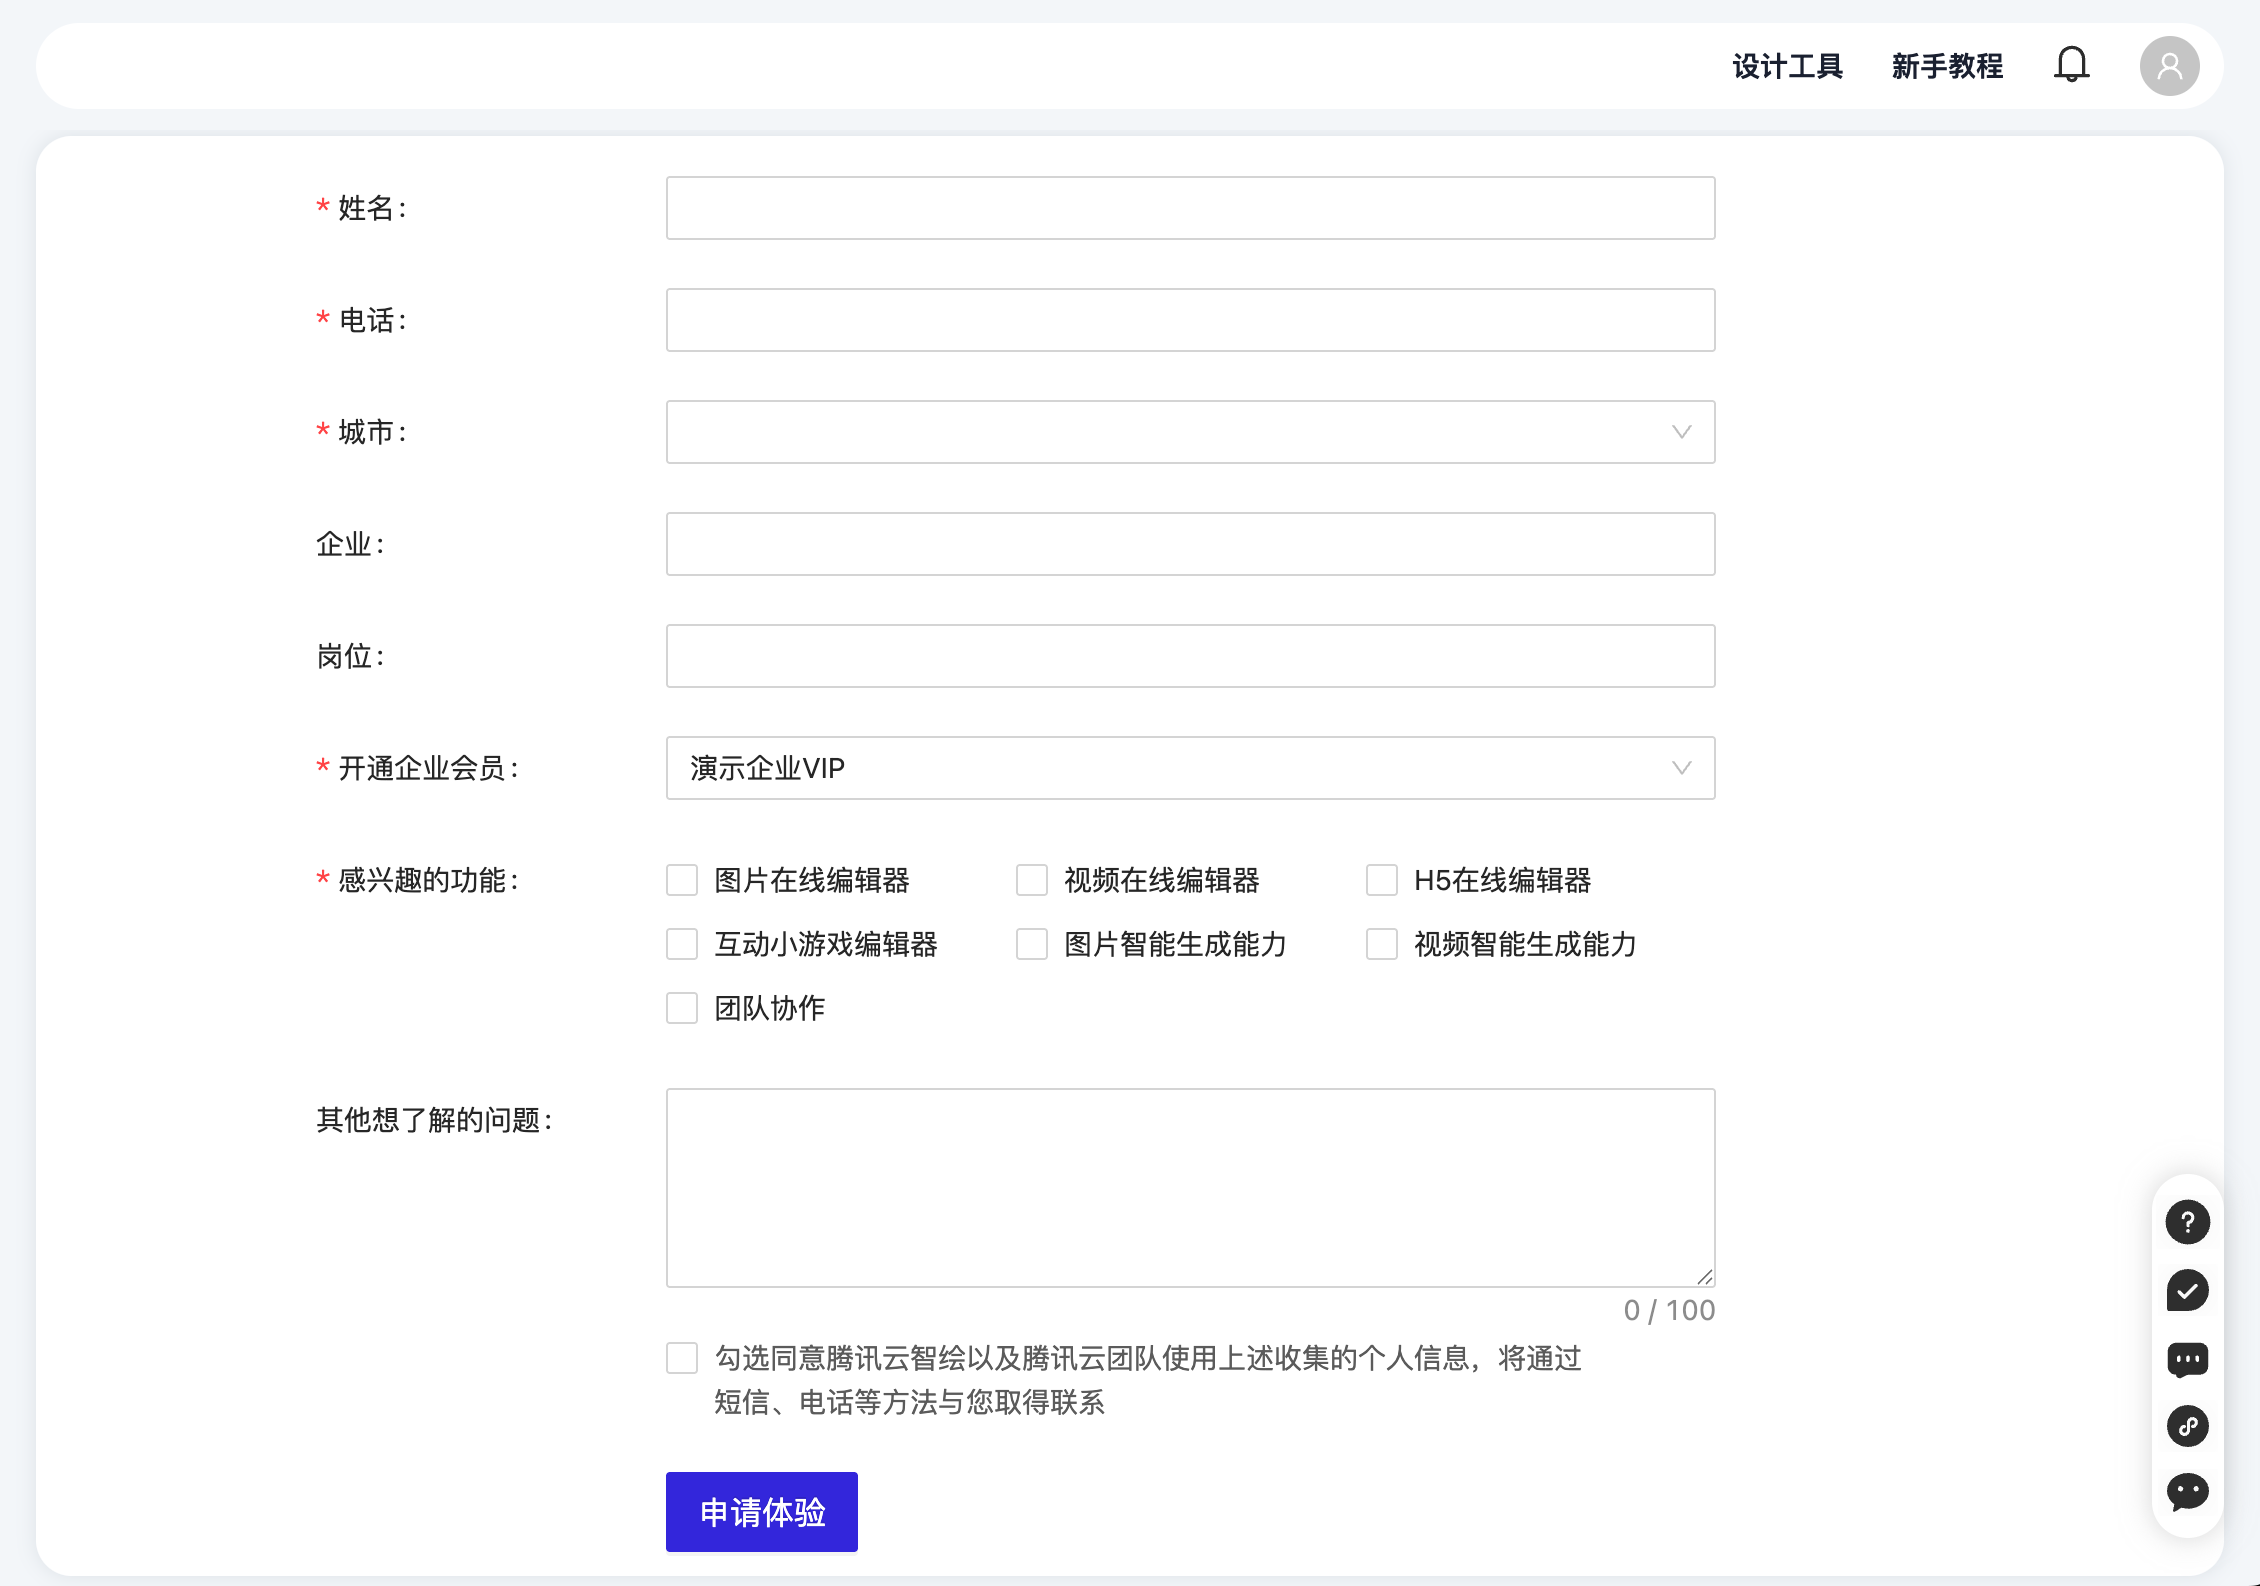Check the personal information consent checkbox

(x=682, y=1358)
